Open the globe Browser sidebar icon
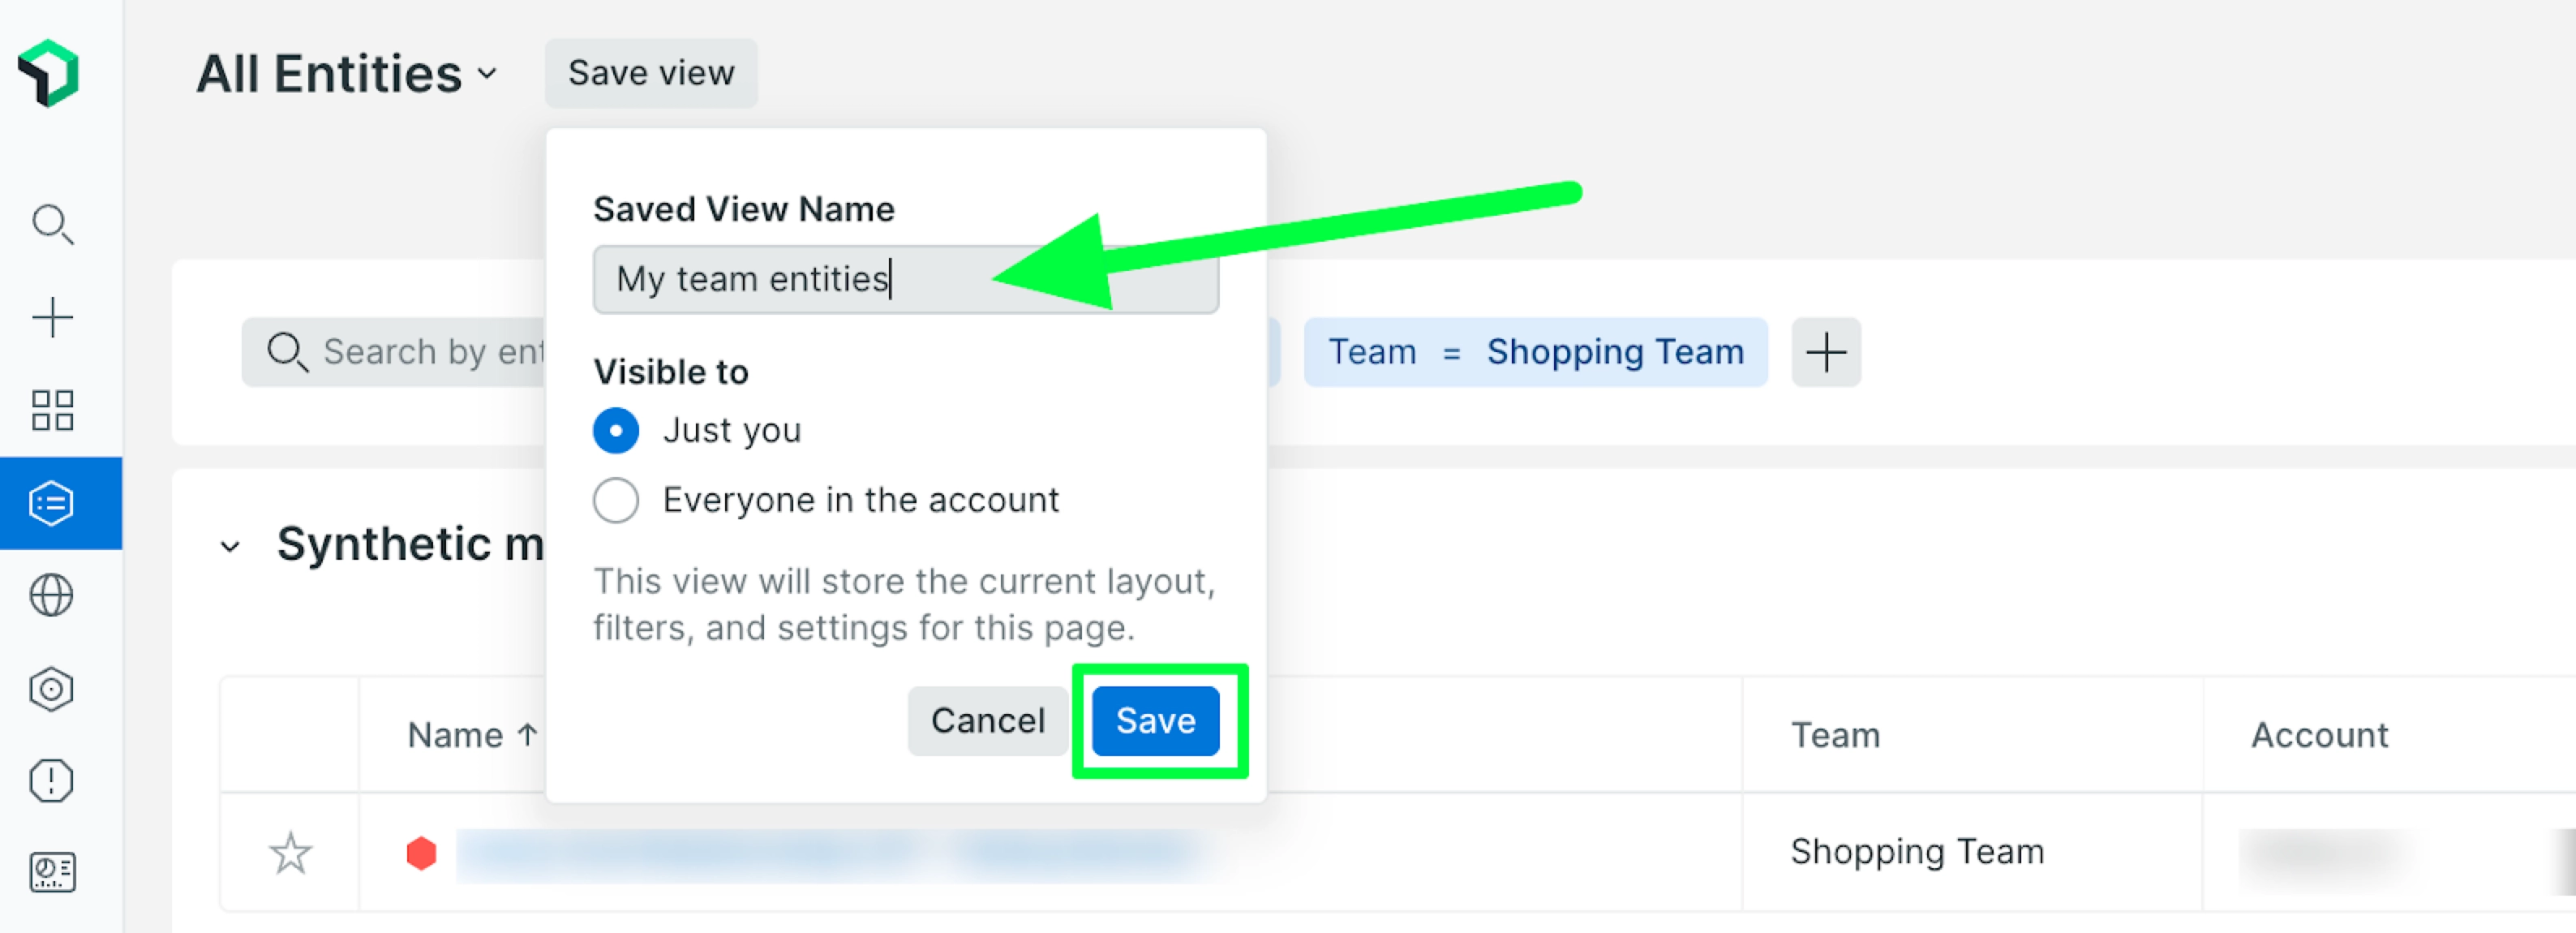The width and height of the screenshot is (2576, 933). 52,596
